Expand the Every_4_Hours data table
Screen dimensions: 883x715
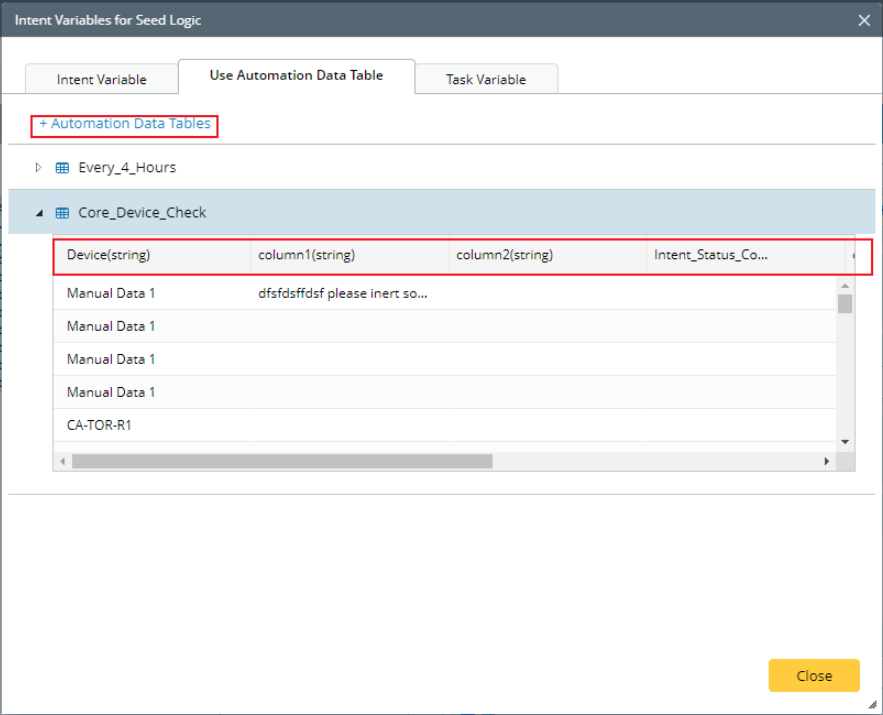coord(39,167)
